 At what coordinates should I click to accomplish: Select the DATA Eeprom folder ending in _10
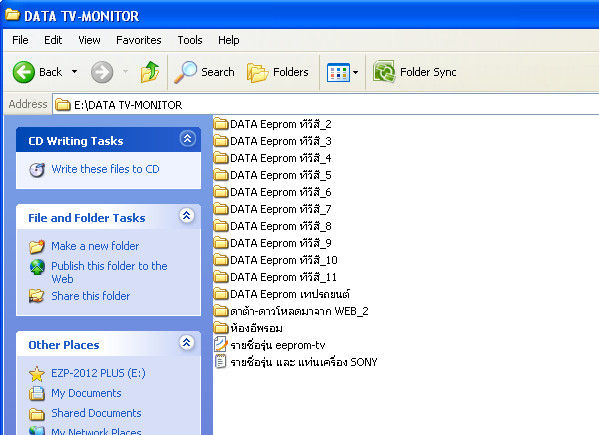pyautogui.click(x=275, y=260)
